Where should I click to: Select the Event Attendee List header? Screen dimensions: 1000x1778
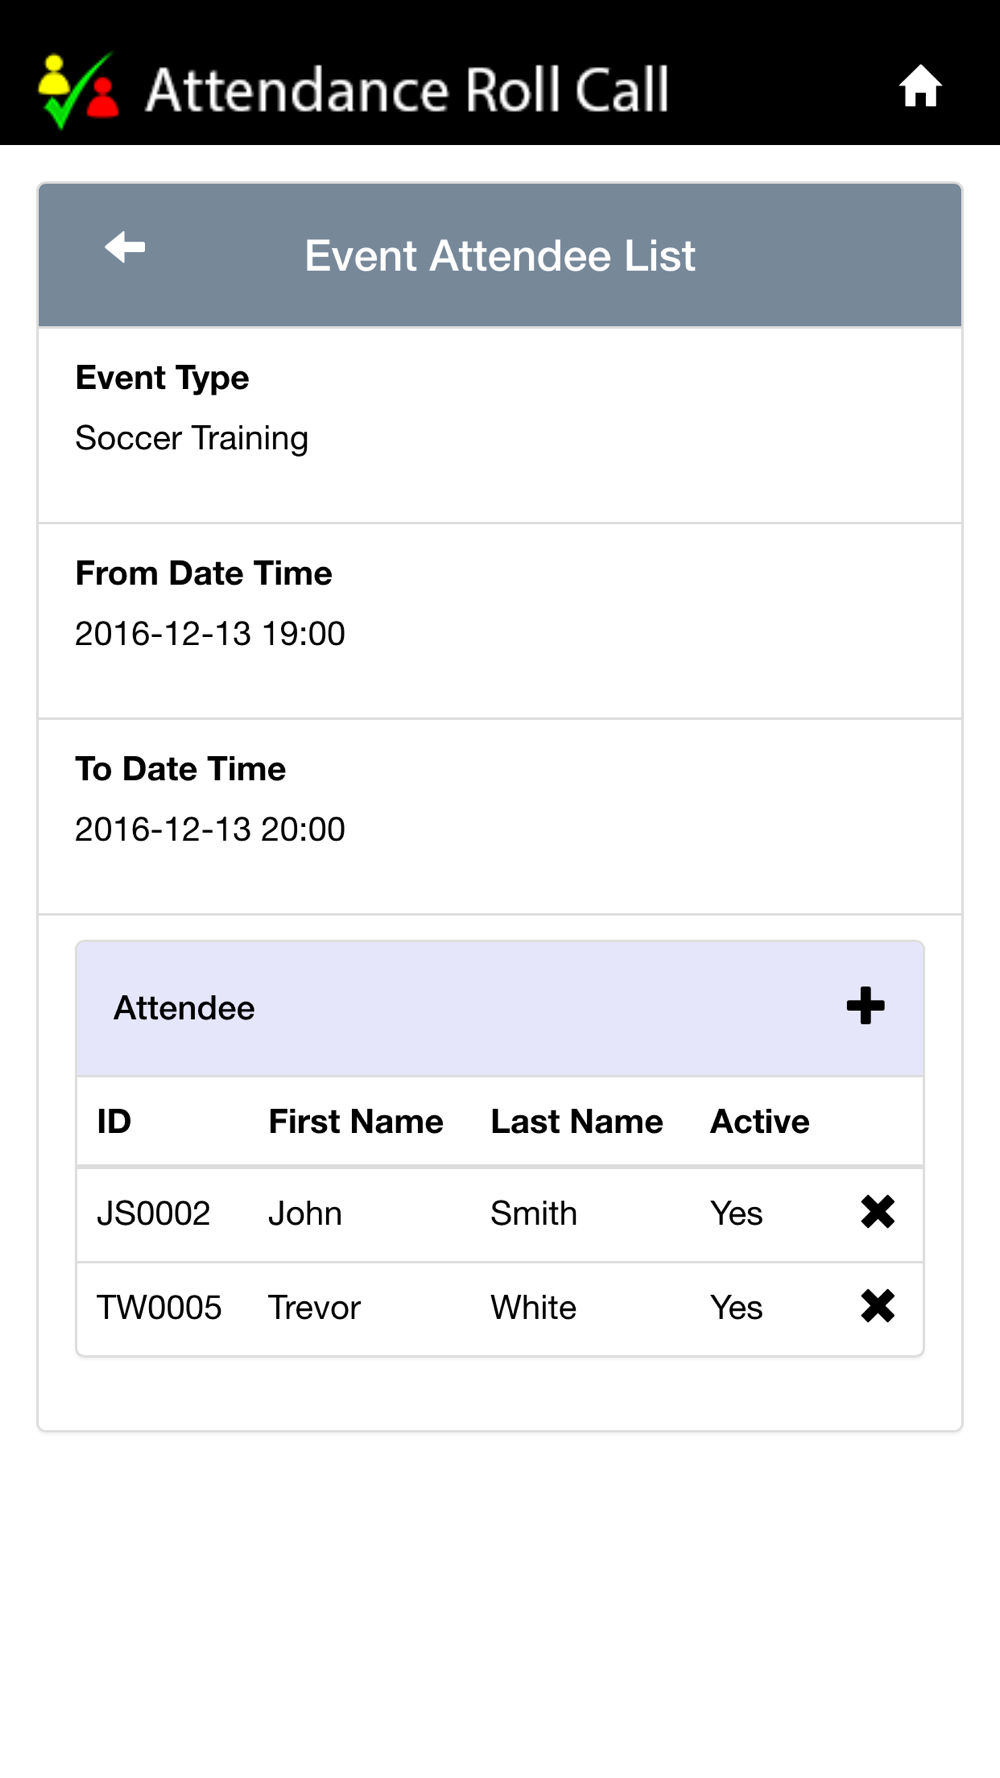pos(500,256)
